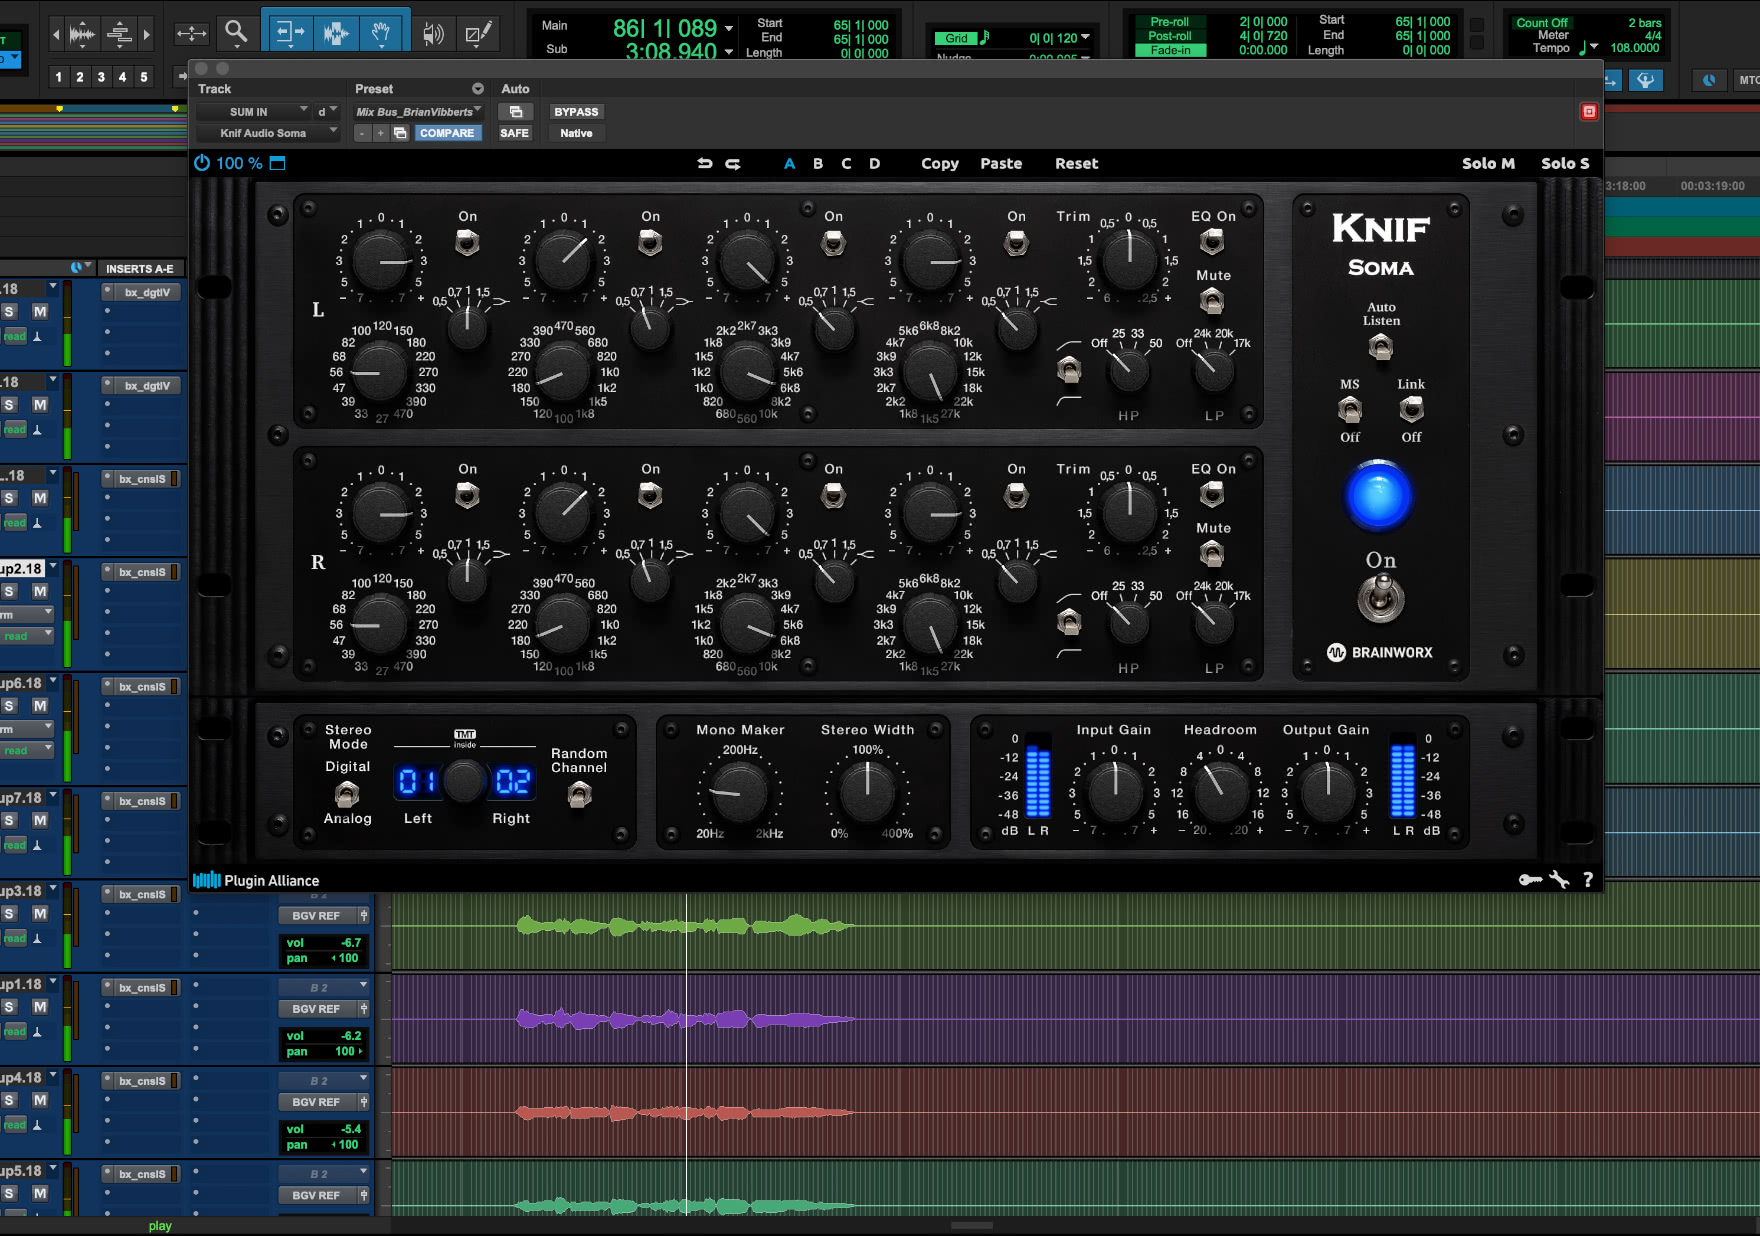This screenshot has width=1760, height=1236.
Task: Open the Mix Bus_BrianVibberts preset dropdown
Action: (419, 112)
